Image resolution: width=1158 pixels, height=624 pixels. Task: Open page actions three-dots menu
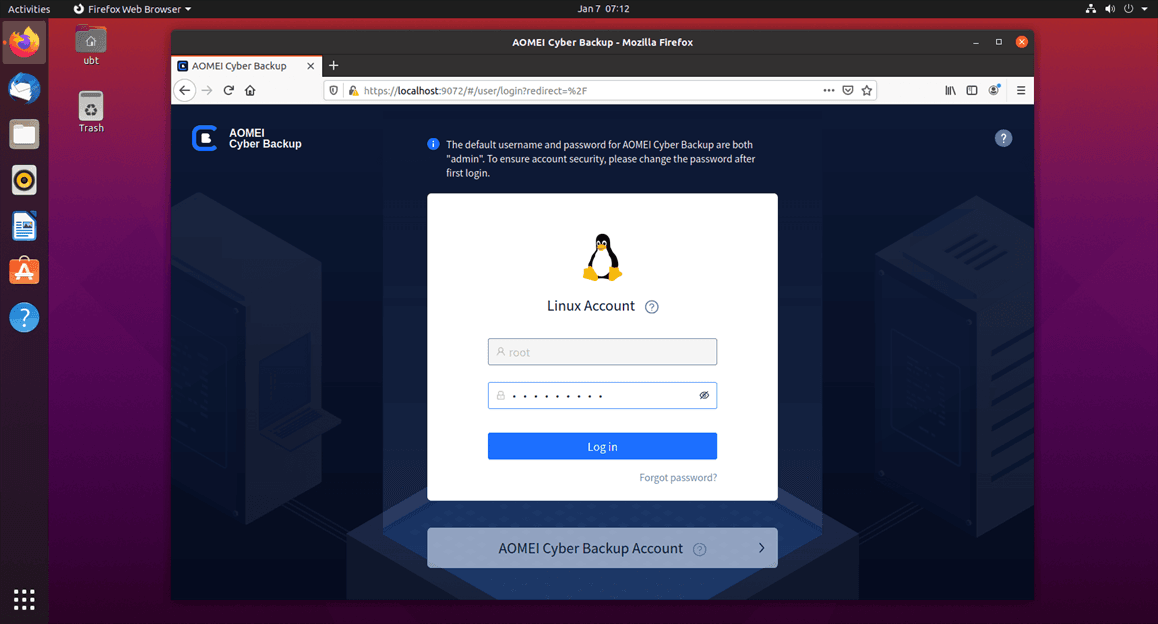[x=829, y=90]
